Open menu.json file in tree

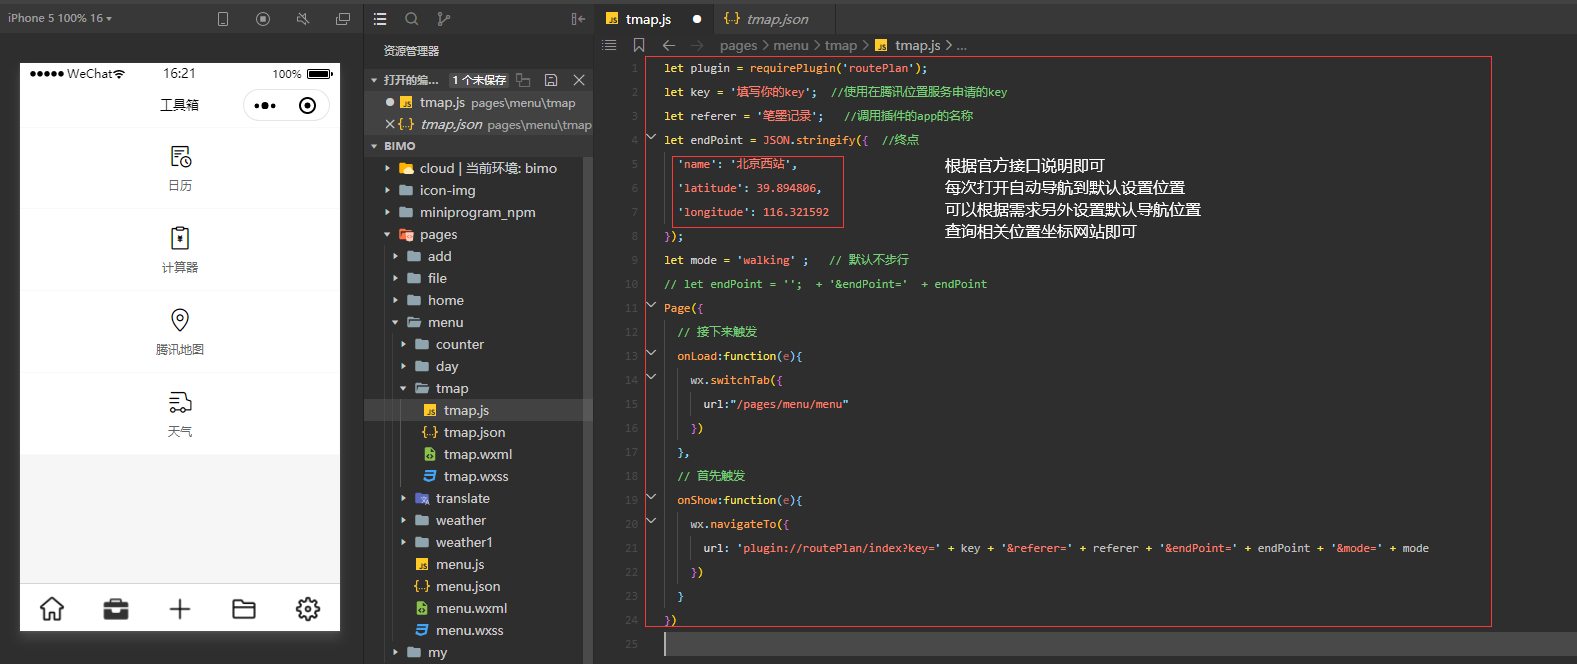click(478, 586)
